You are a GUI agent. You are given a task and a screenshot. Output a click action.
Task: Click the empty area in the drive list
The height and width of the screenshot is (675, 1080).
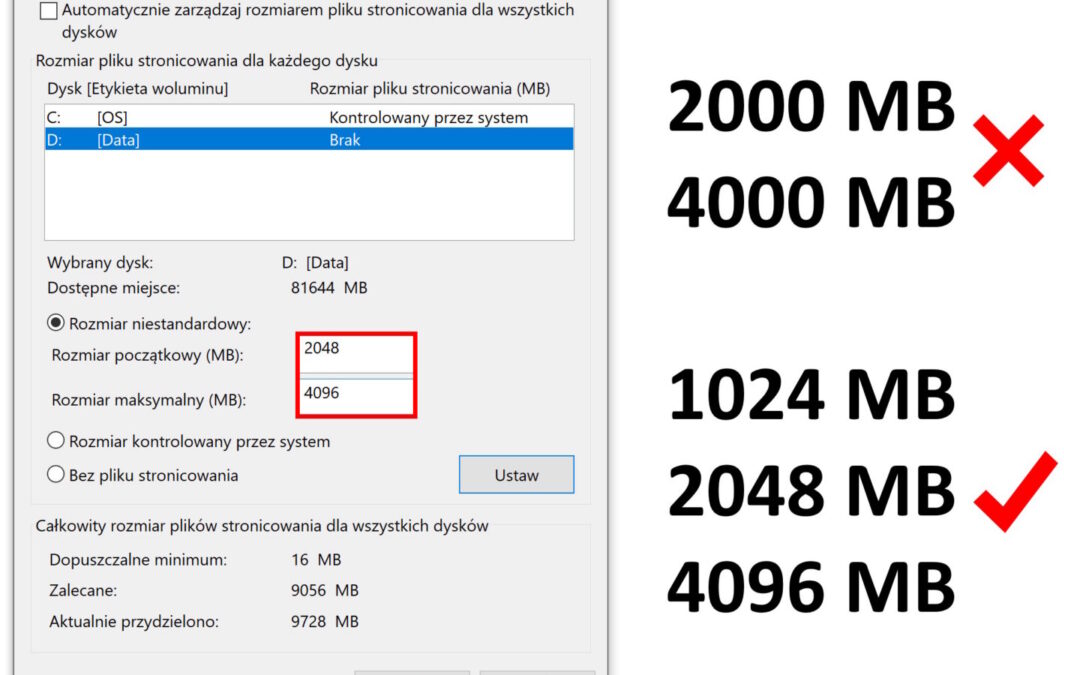[x=308, y=195]
